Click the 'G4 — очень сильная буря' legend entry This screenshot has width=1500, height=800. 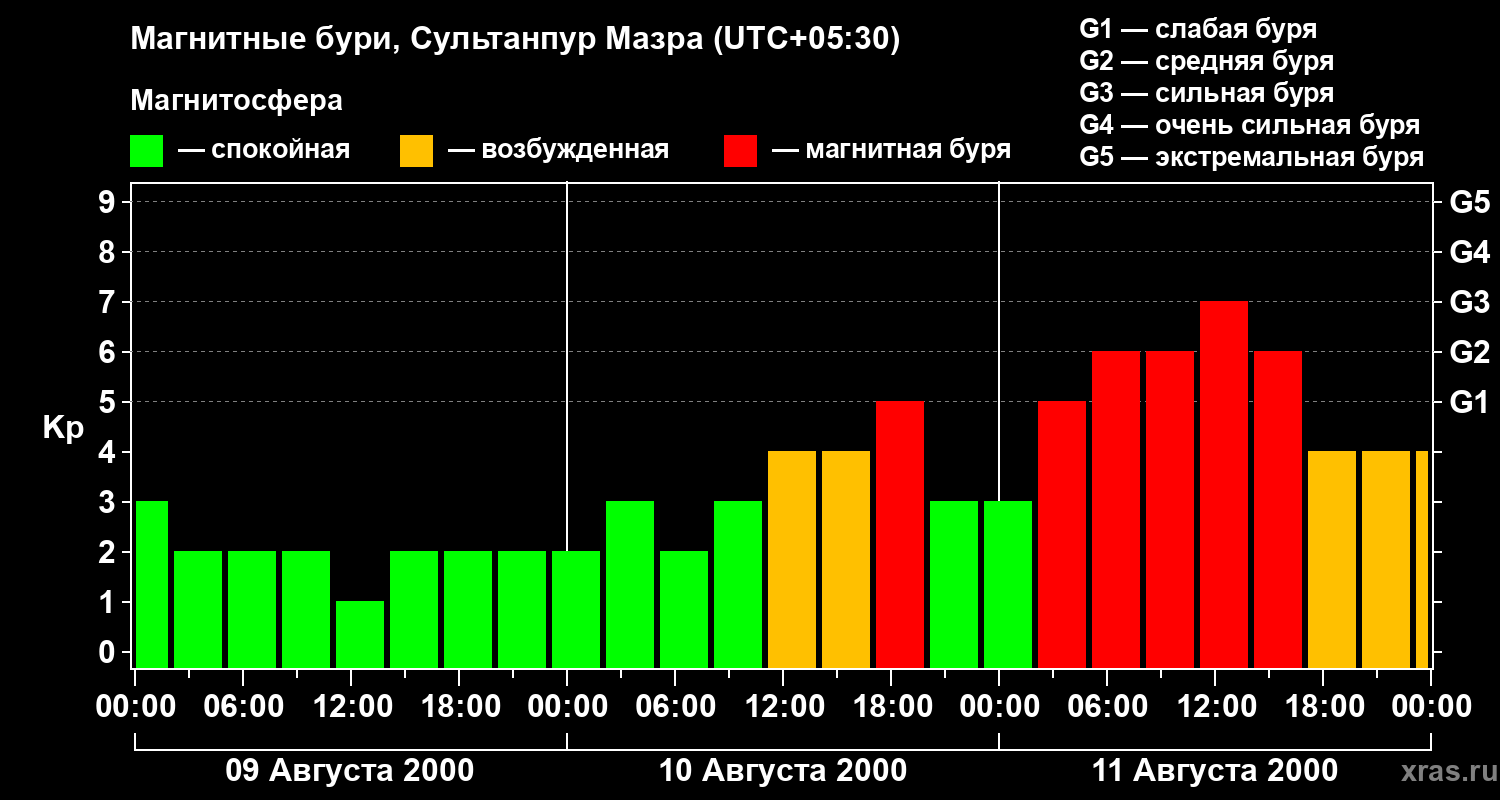pos(1250,125)
